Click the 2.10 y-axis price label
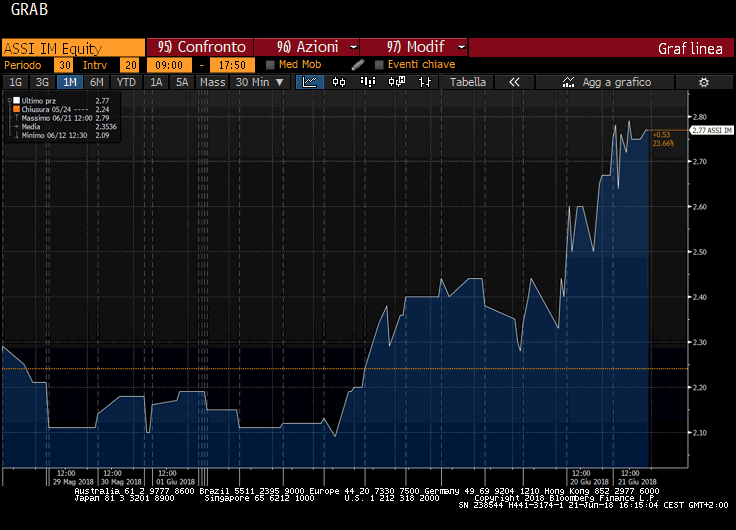The width and height of the screenshot is (736, 530). (699, 433)
